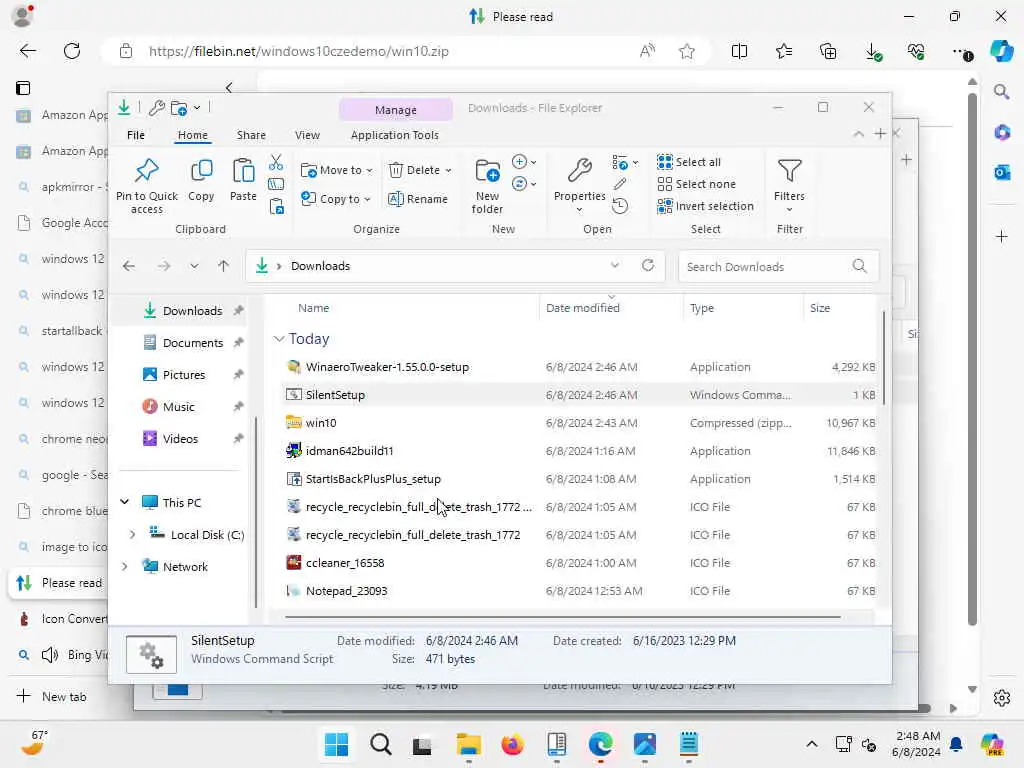Viewport: 1024px width, 768px height.
Task: Click the Copy ribbon icon
Action: point(201,172)
